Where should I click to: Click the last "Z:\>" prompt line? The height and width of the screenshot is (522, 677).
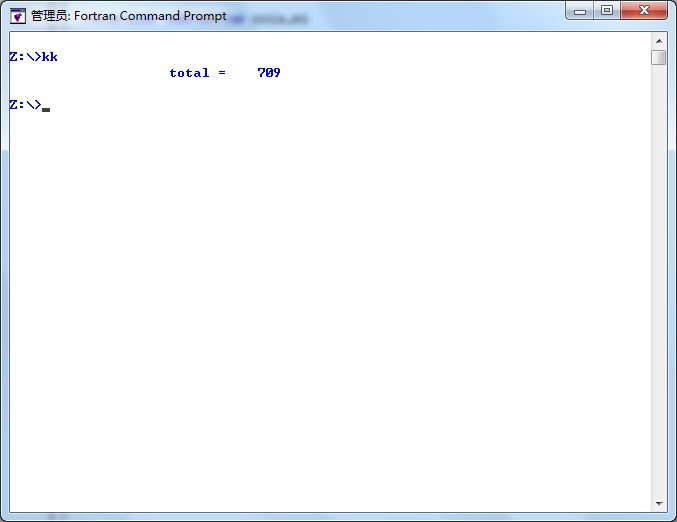click(x=24, y=105)
